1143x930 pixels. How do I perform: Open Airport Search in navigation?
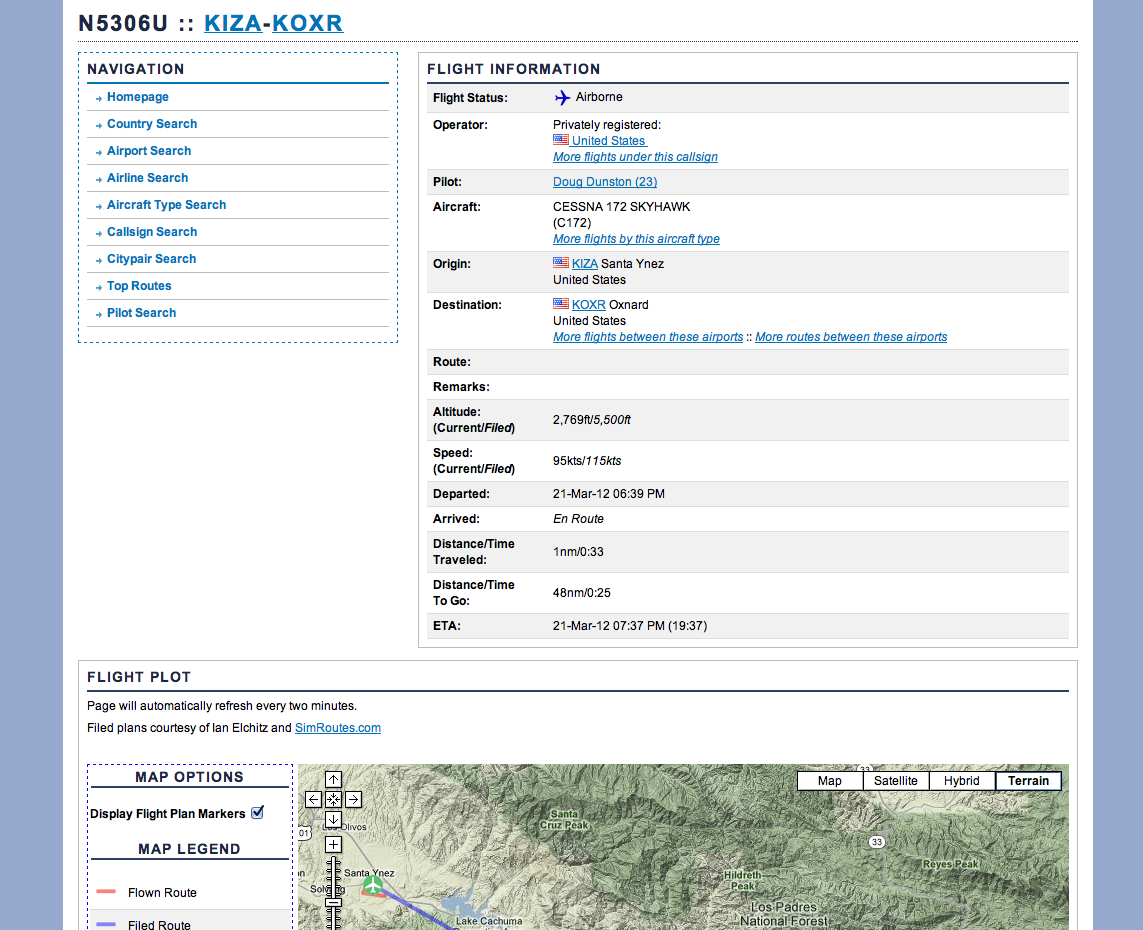pos(149,151)
